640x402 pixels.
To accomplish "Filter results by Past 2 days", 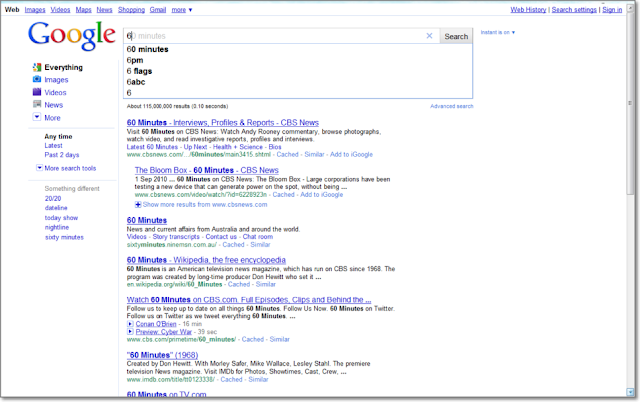I will 62,155.
